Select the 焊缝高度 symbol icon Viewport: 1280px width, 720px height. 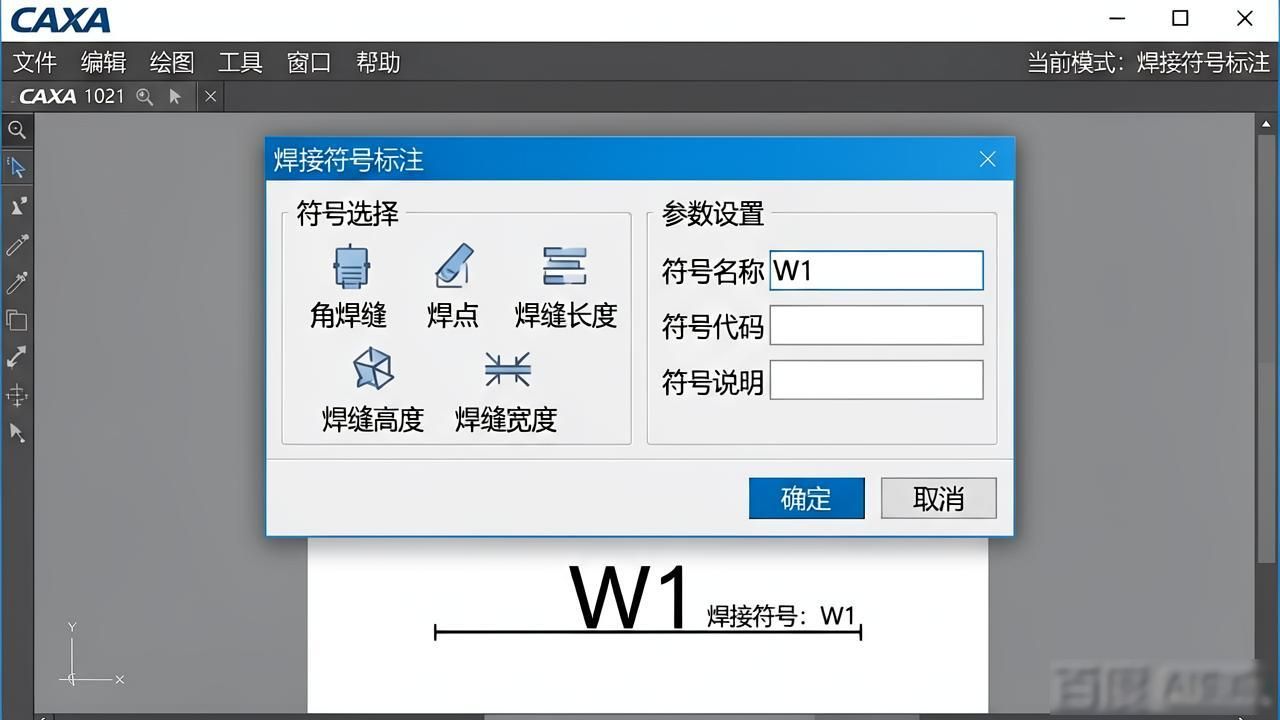pos(373,370)
